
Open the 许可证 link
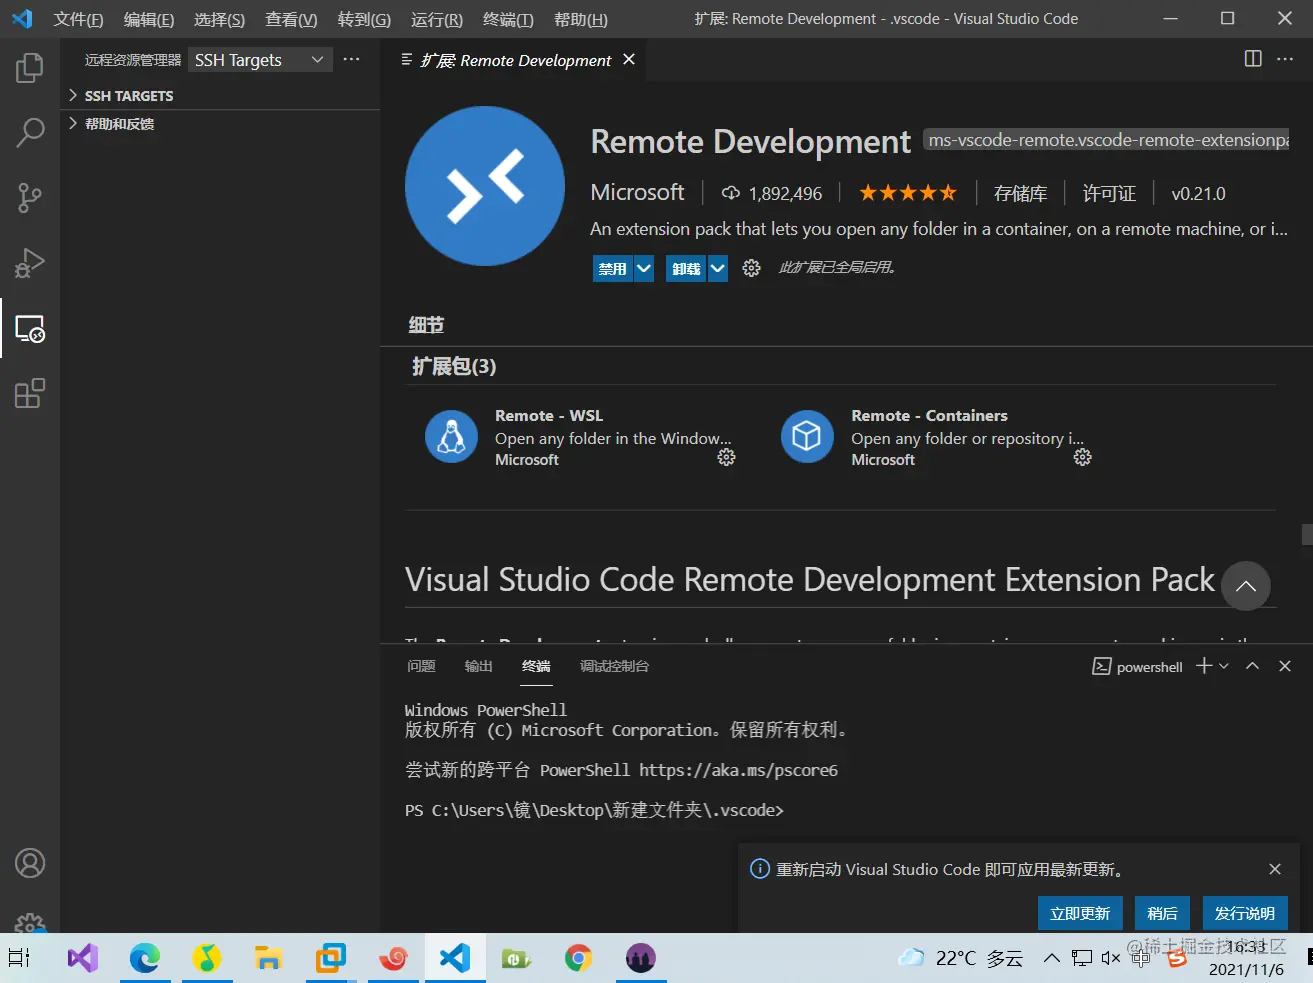click(1109, 193)
